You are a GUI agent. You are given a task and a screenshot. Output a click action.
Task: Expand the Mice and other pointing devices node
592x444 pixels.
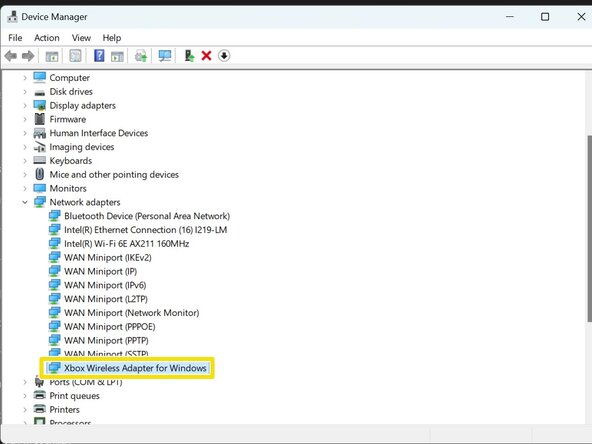point(25,174)
